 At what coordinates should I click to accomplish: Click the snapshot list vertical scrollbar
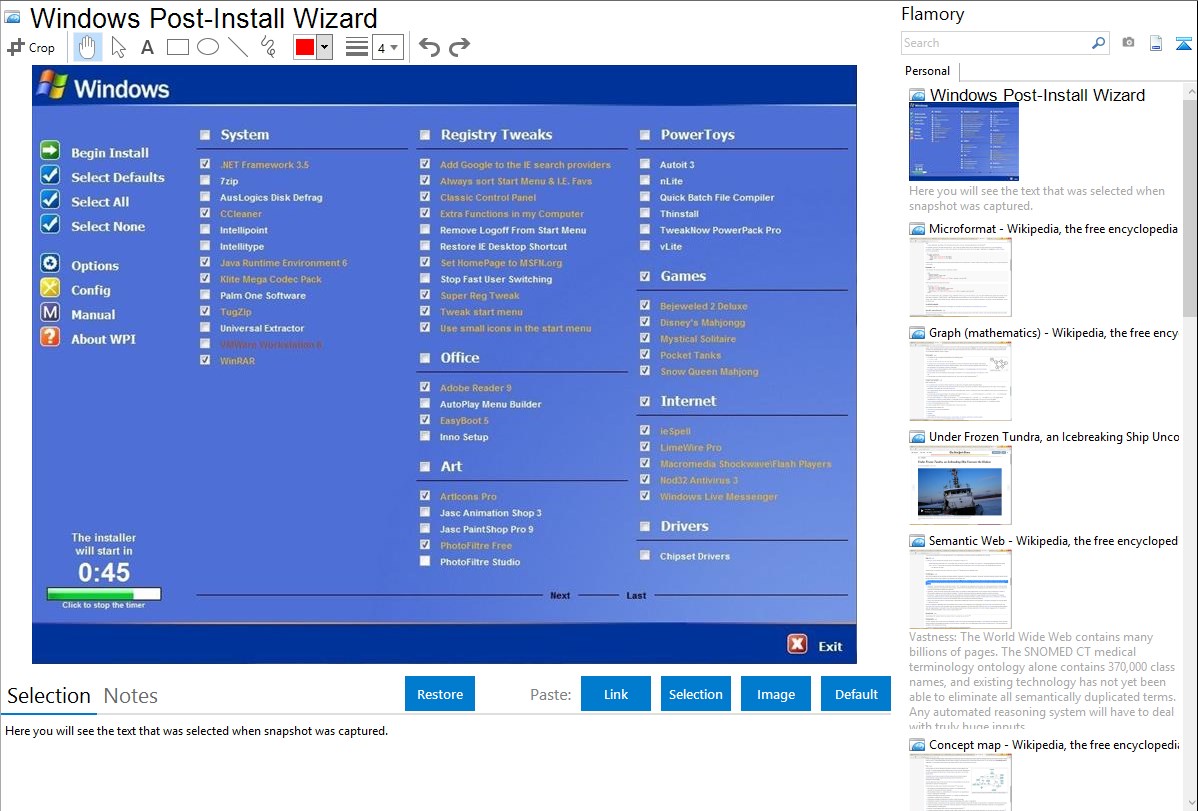click(1190, 206)
